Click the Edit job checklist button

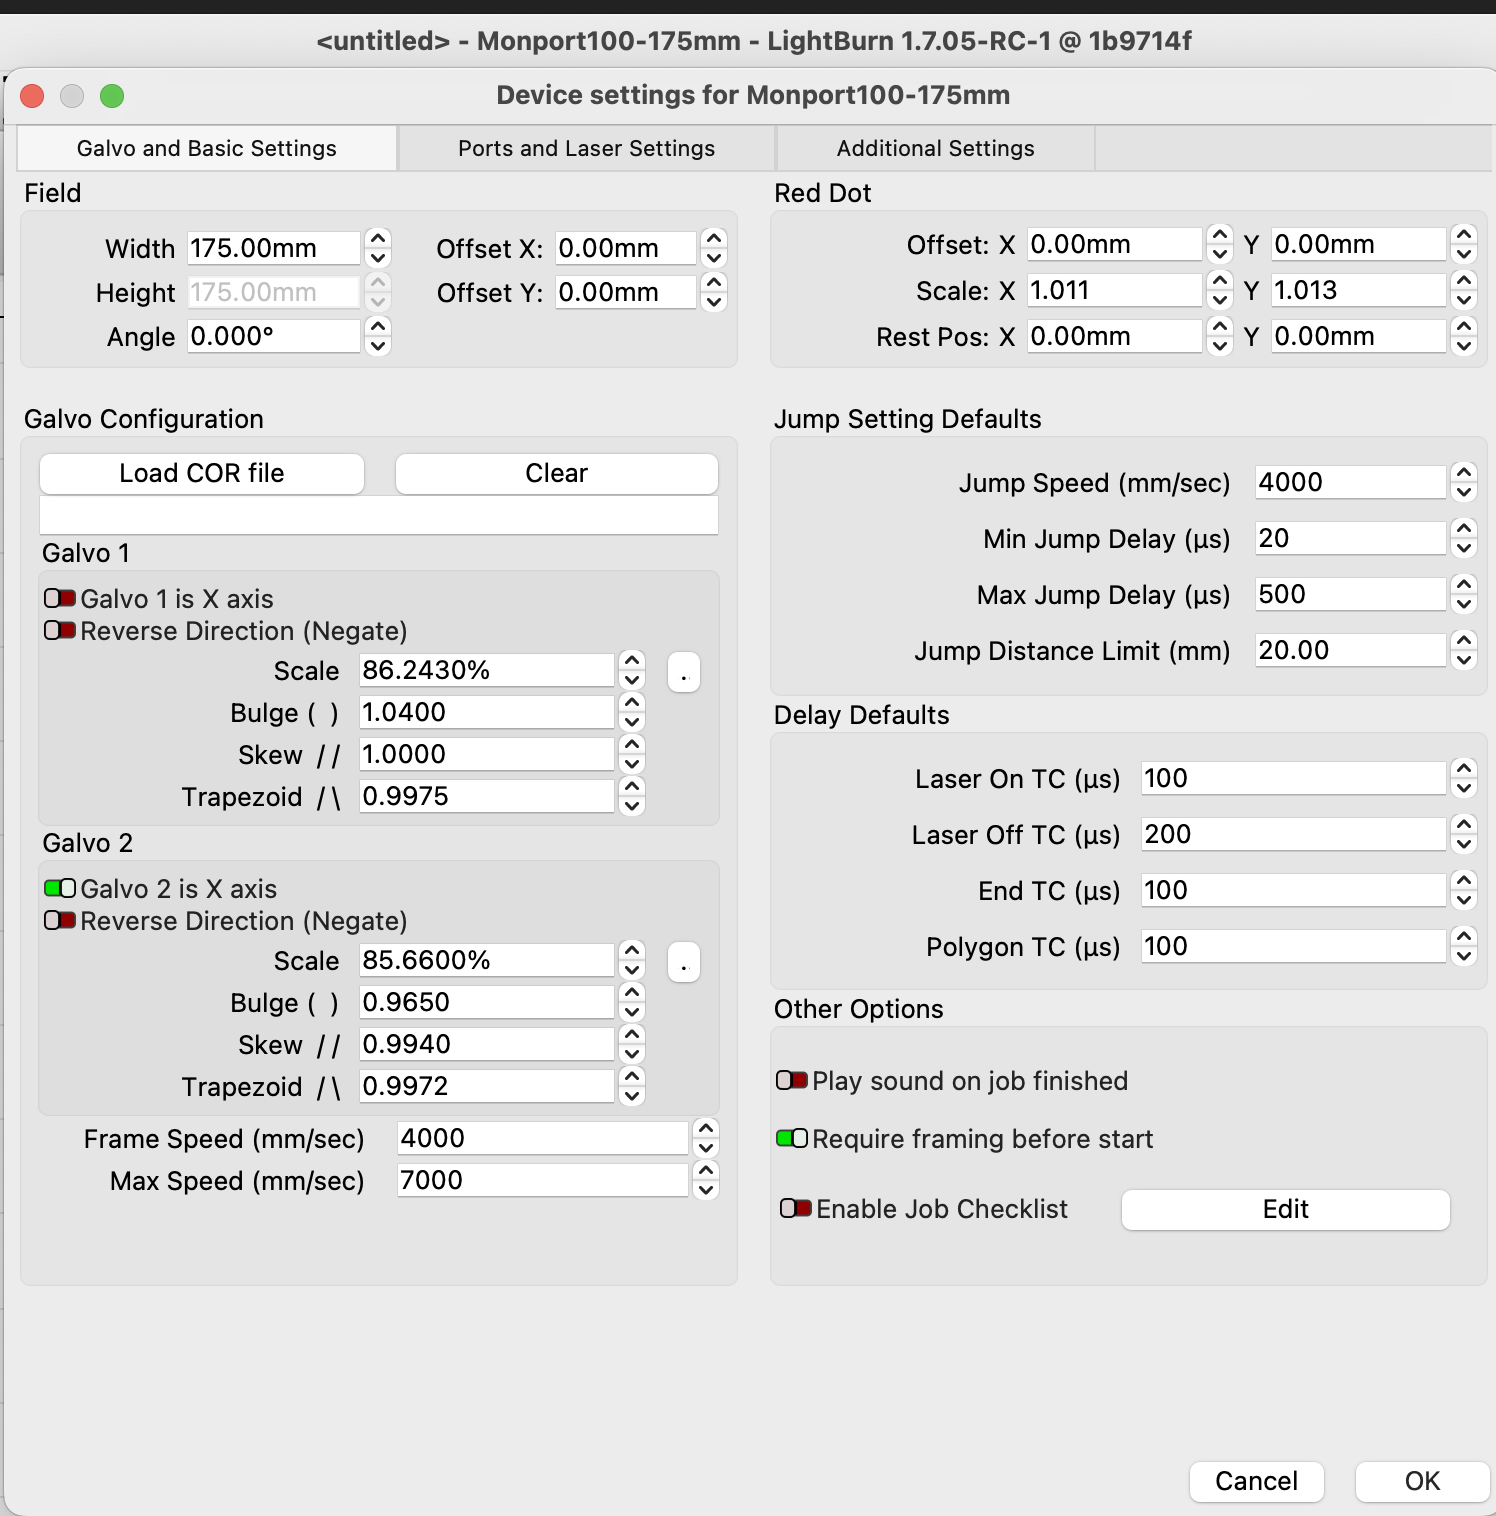pyautogui.click(x=1286, y=1209)
